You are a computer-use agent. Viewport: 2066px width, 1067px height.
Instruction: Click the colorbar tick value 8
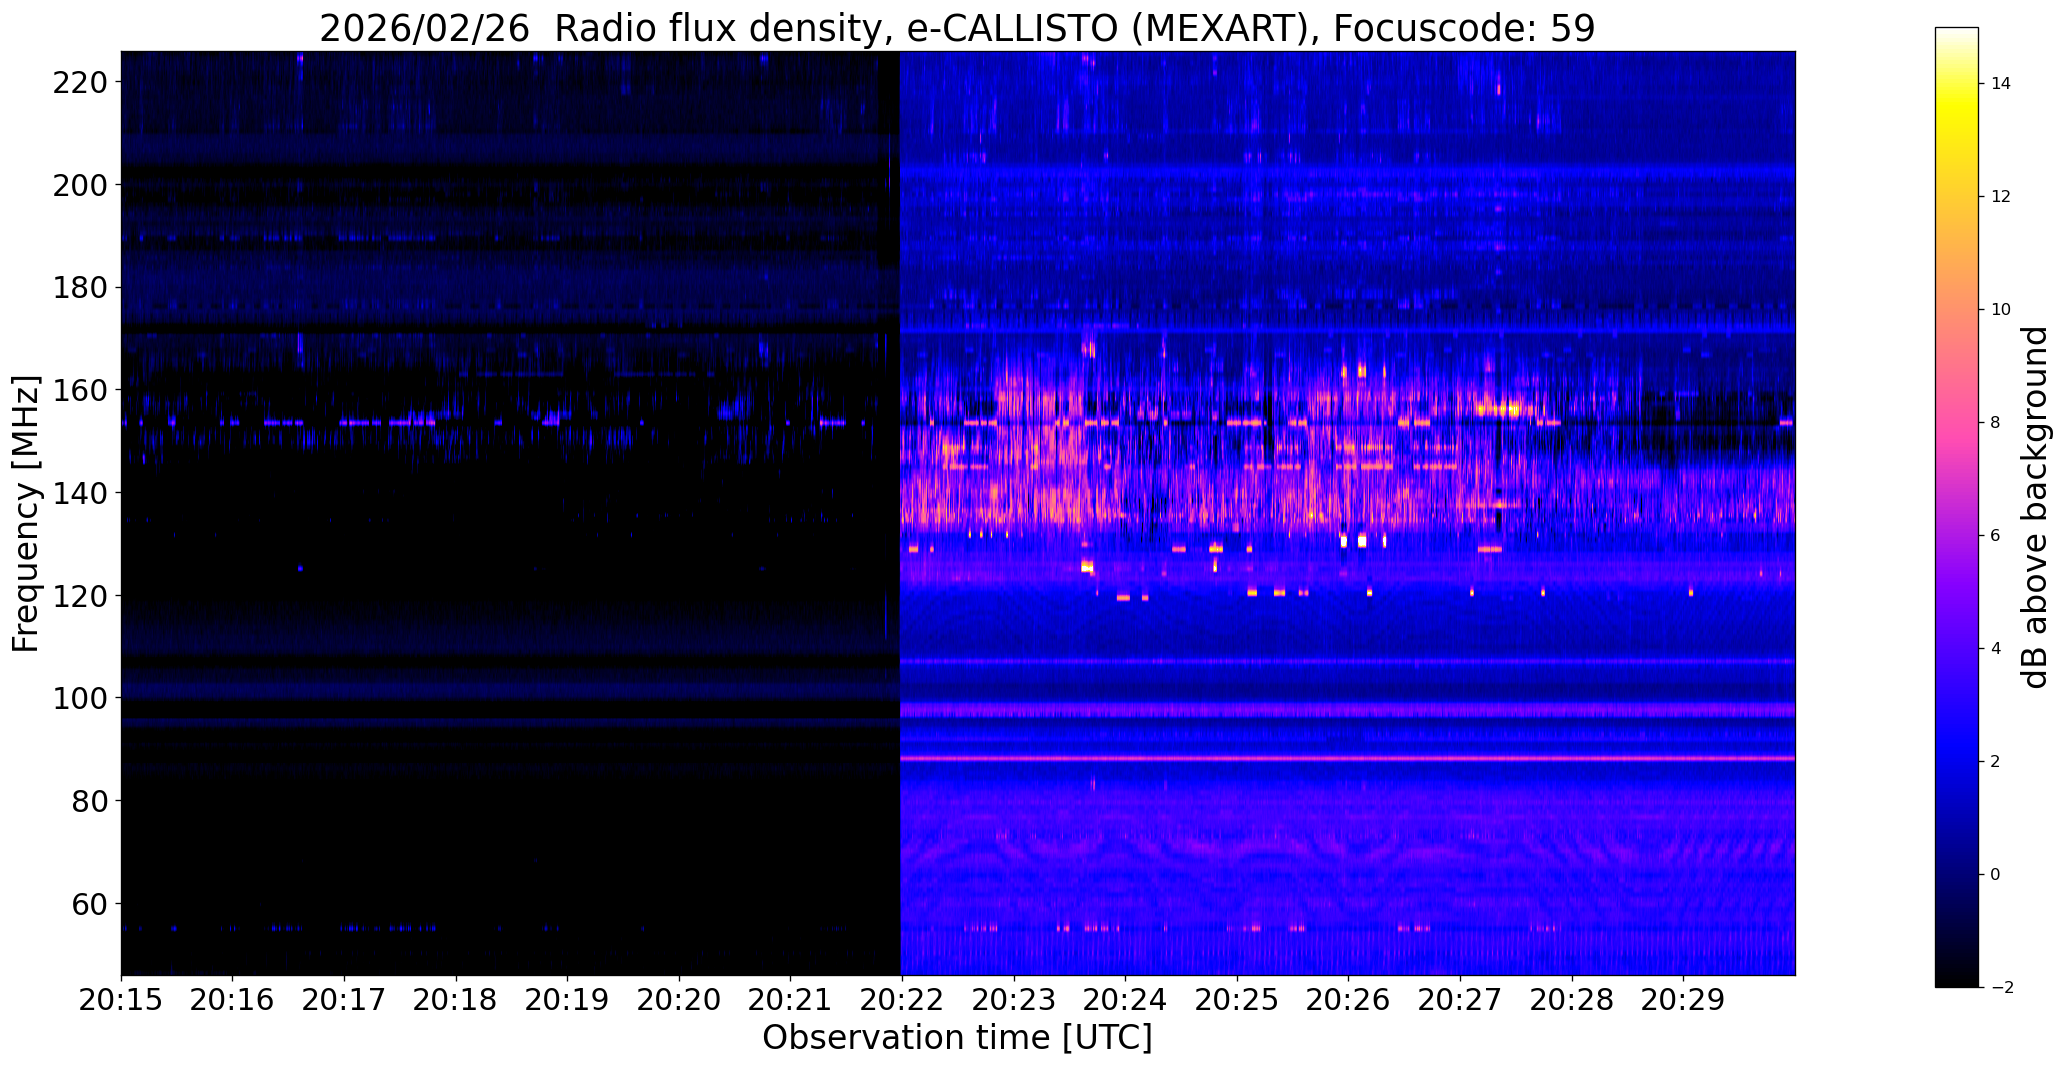pos(1996,423)
